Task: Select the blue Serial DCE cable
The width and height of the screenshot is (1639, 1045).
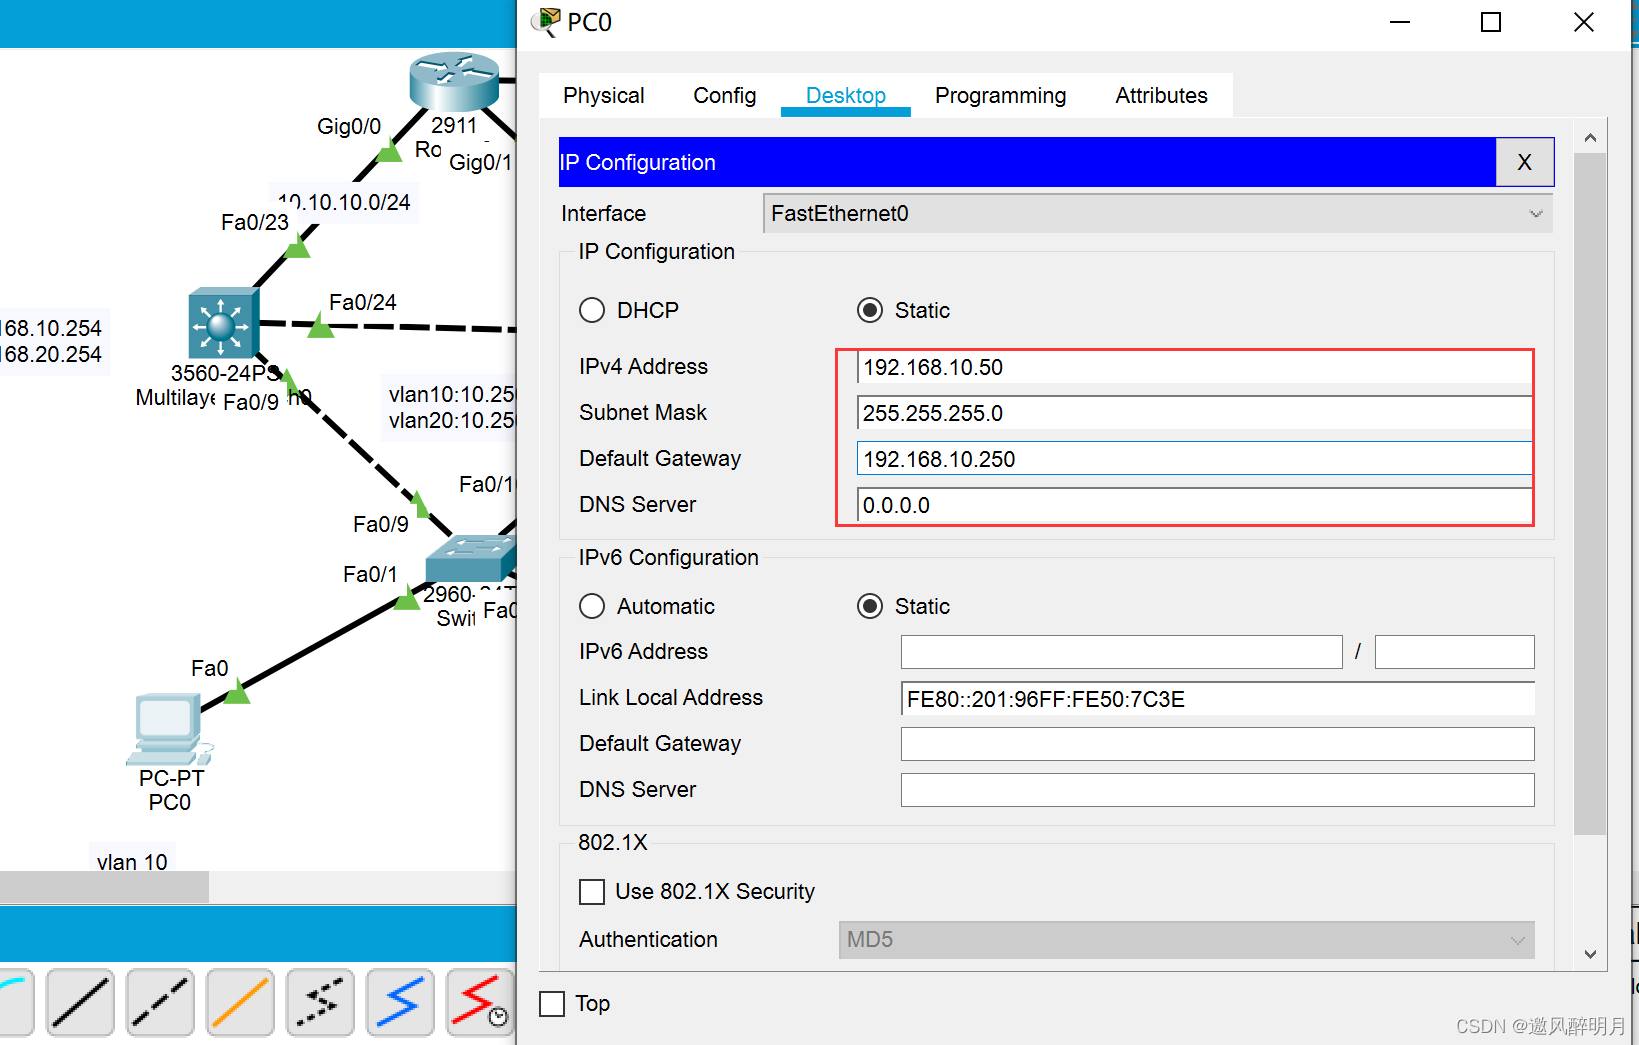Action: tap(400, 1001)
